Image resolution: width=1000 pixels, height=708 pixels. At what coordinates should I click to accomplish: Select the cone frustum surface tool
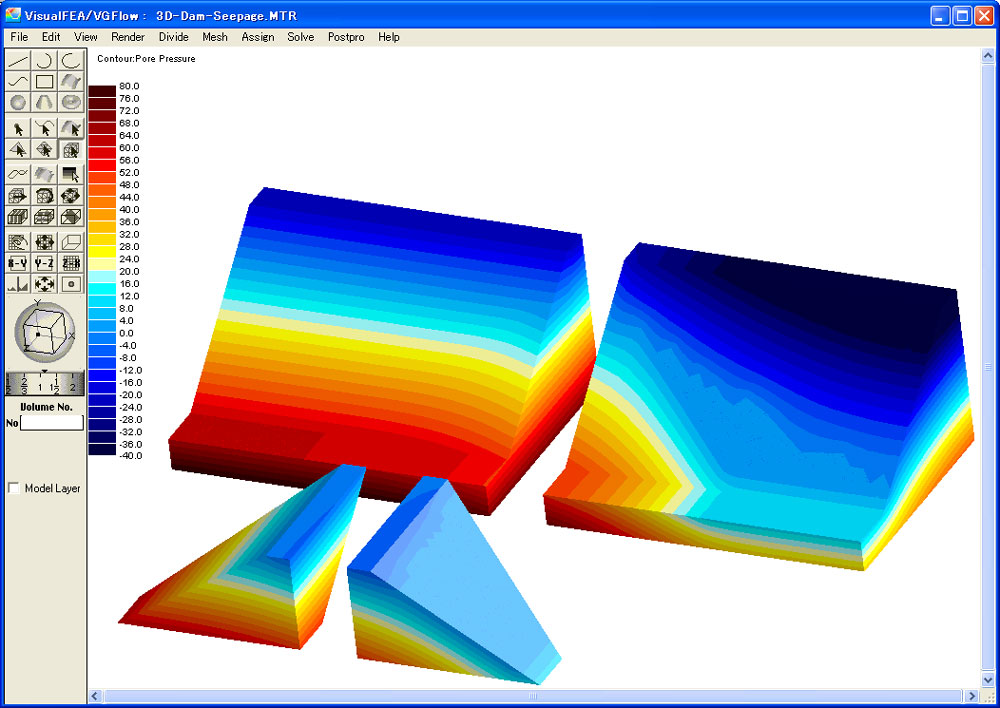click(x=44, y=102)
